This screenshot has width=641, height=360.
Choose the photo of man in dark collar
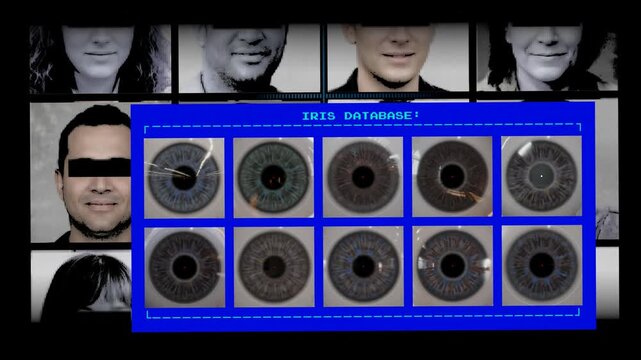pyautogui.click(x=398, y=58)
